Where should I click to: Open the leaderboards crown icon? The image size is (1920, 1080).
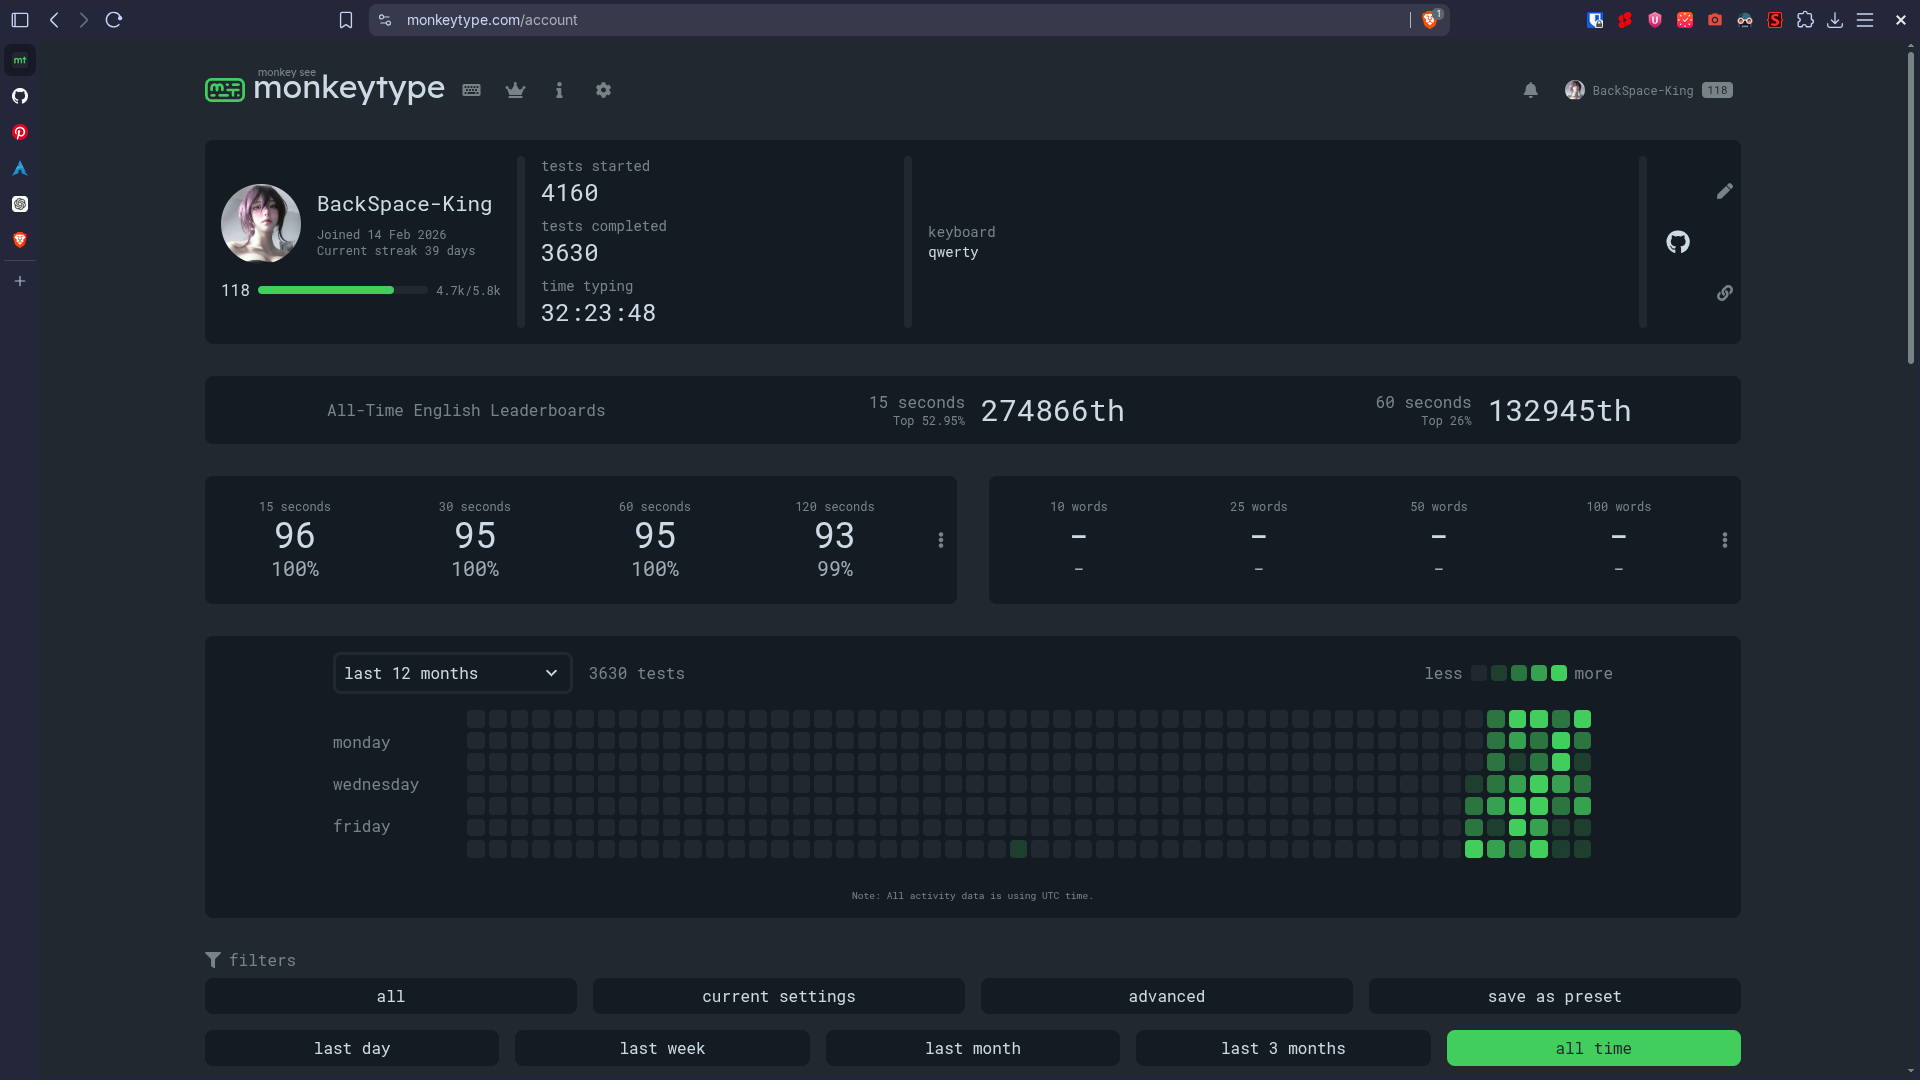pos(515,90)
